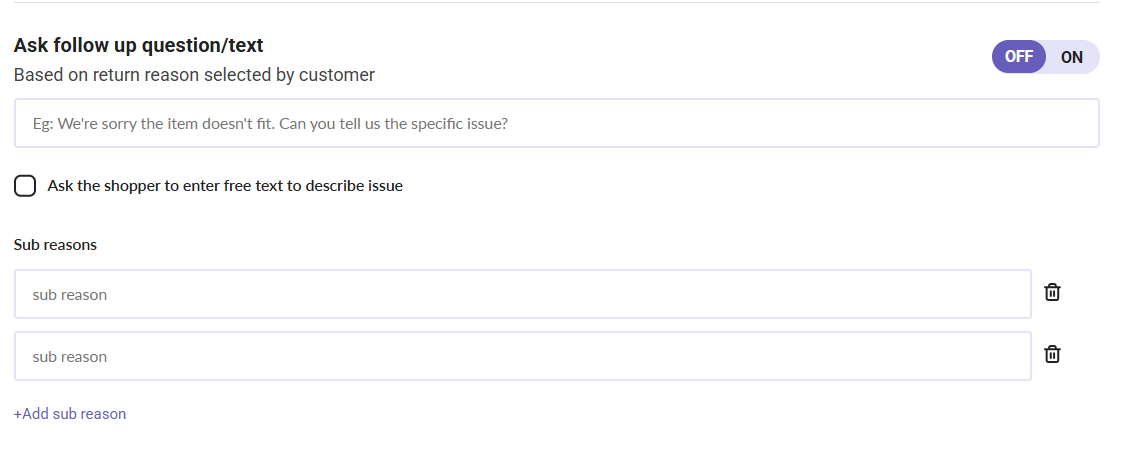
Task: Focus the first sub reason input
Action: pyautogui.click(x=522, y=295)
